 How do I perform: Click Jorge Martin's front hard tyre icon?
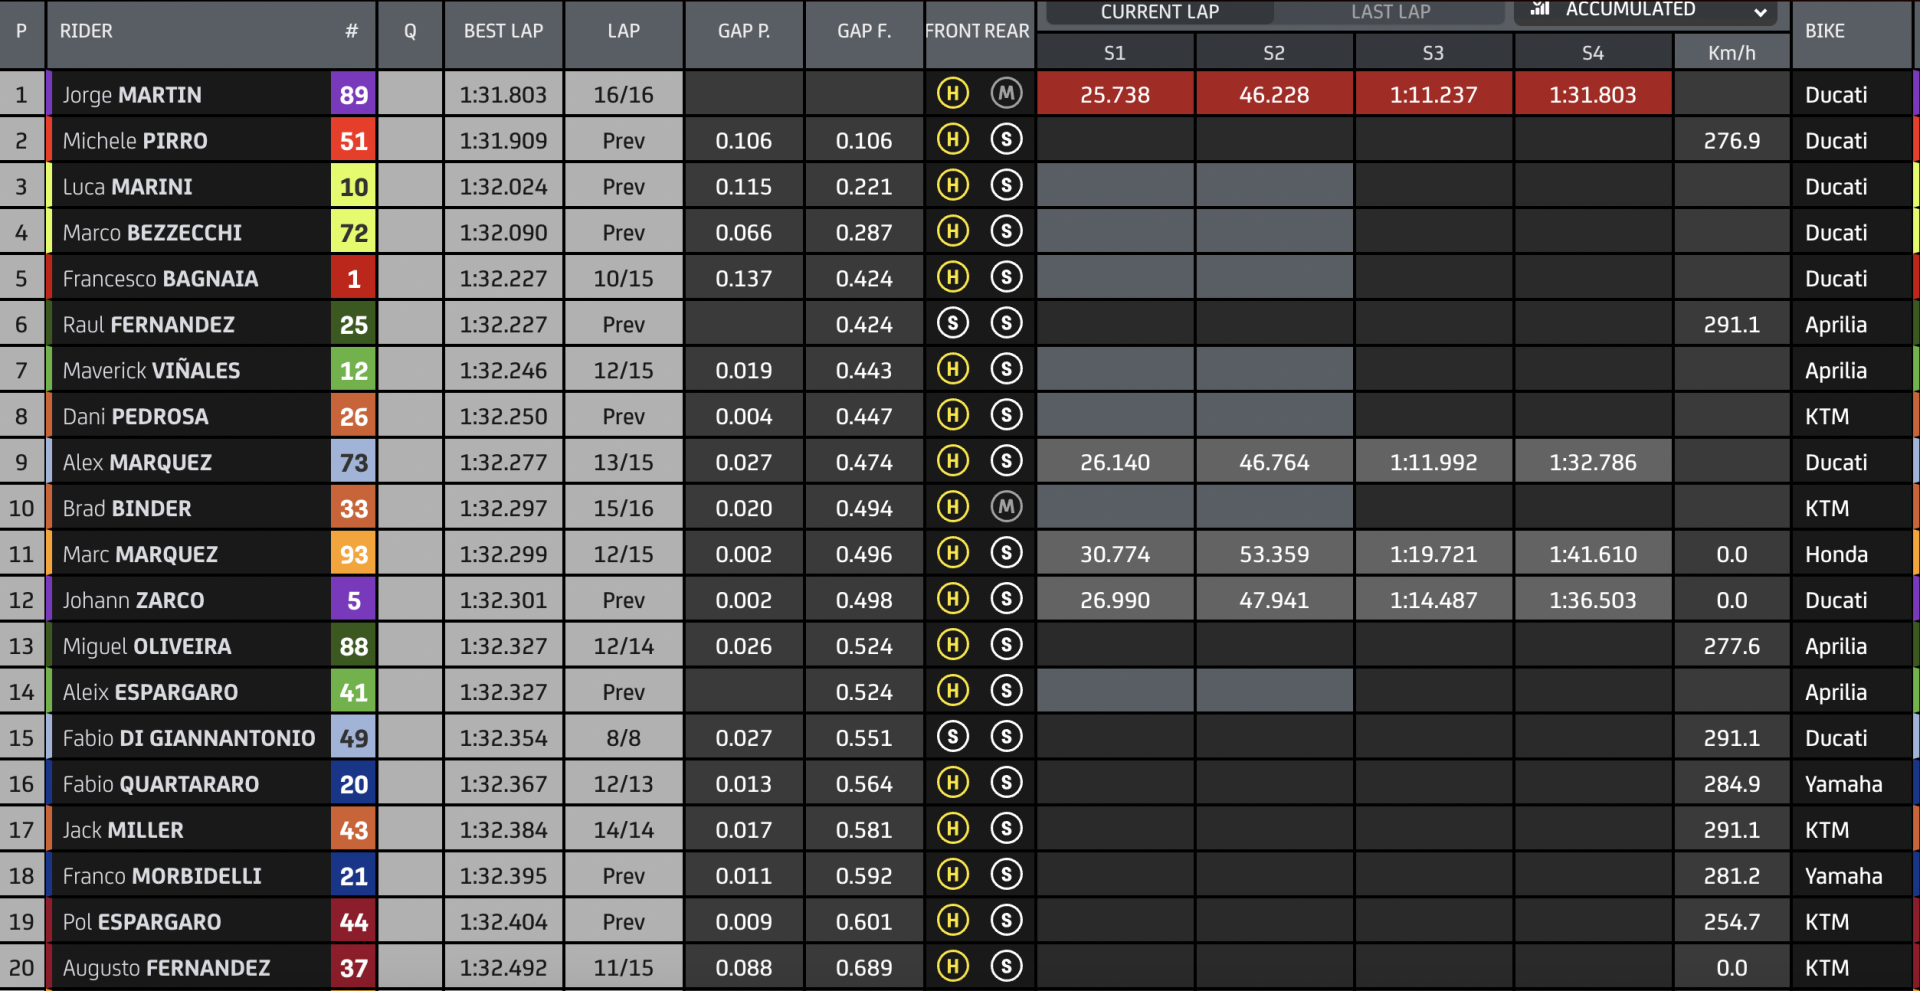(952, 94)
